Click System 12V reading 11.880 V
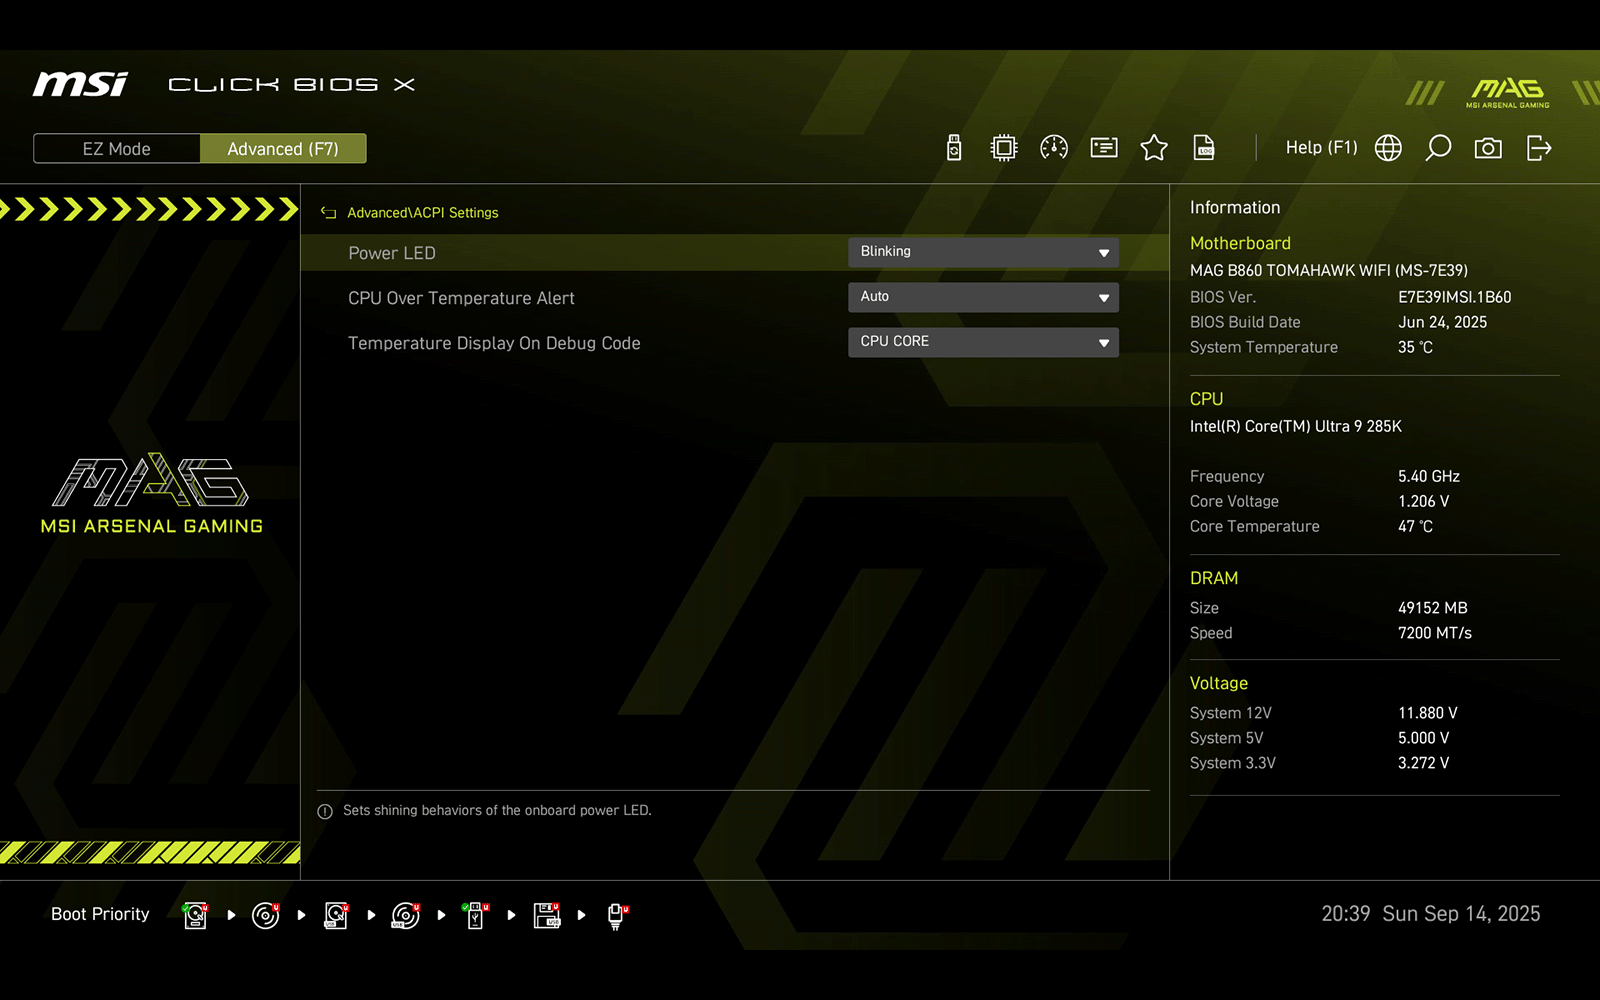This screenshot has width=1600, height=1000. pyautogui.click(x=1428, y=713)
